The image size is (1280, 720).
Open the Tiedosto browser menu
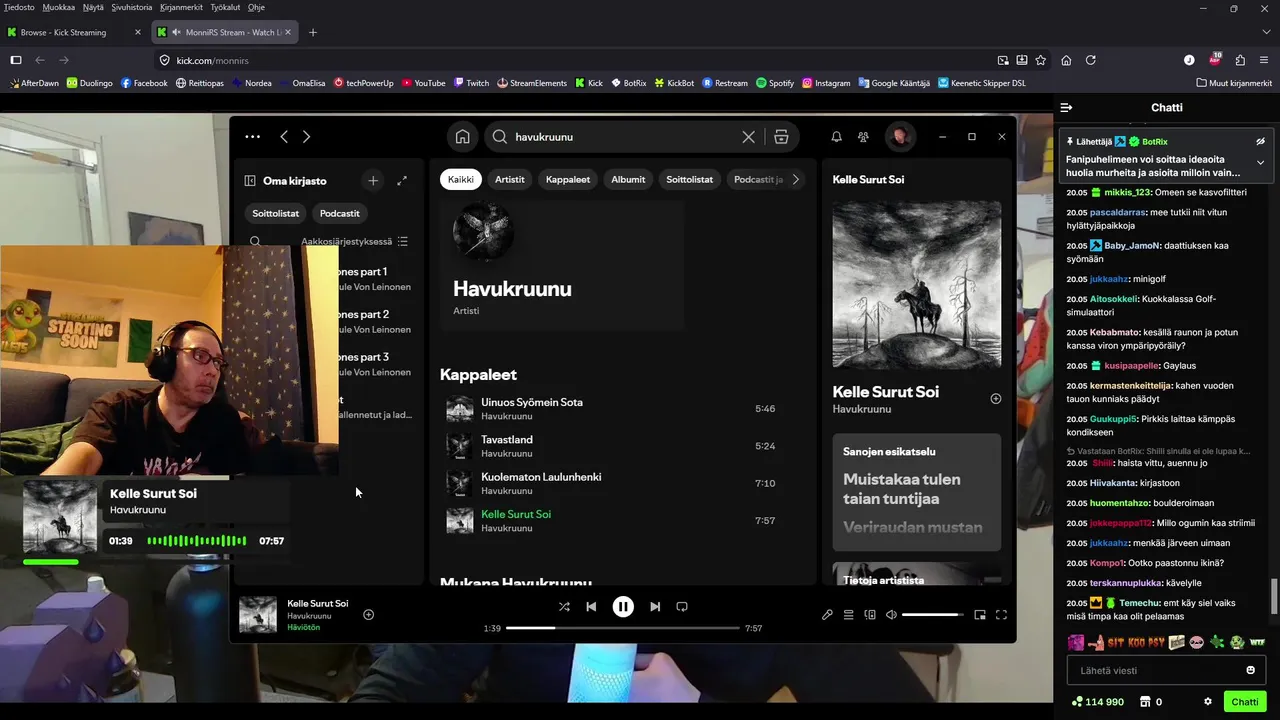[x=19, y=7]
